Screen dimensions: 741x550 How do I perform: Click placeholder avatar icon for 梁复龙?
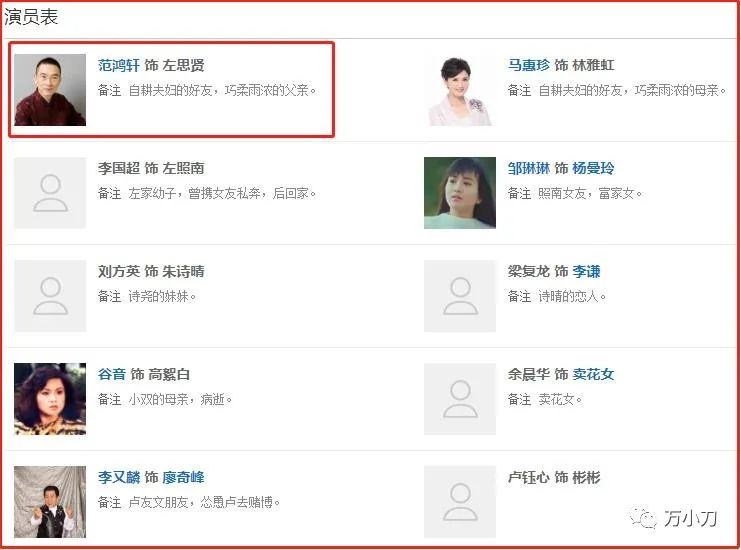click(460, 296)
